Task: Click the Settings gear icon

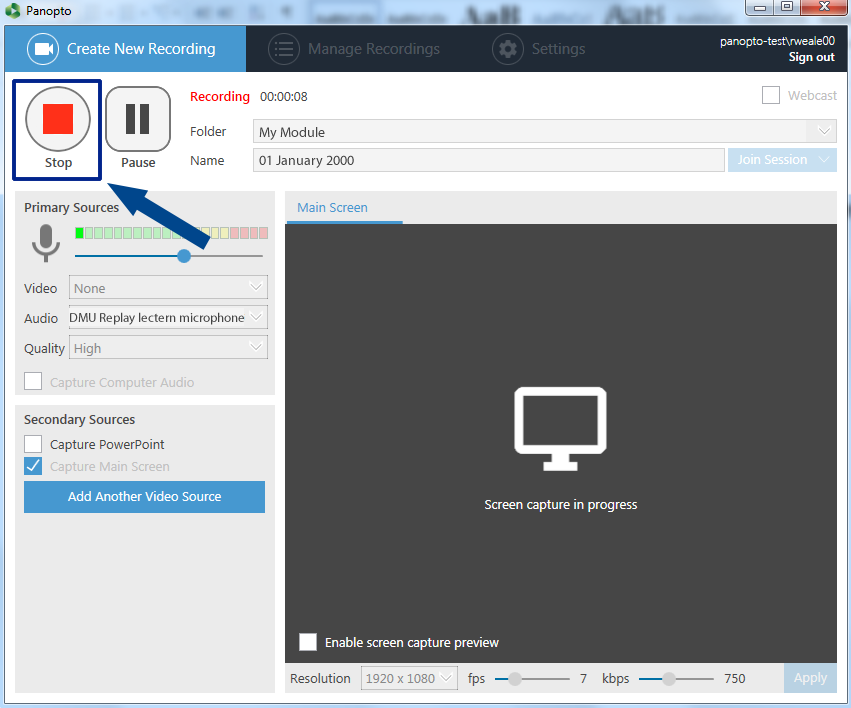Action: pyautogui.click(x=507, y=49)
